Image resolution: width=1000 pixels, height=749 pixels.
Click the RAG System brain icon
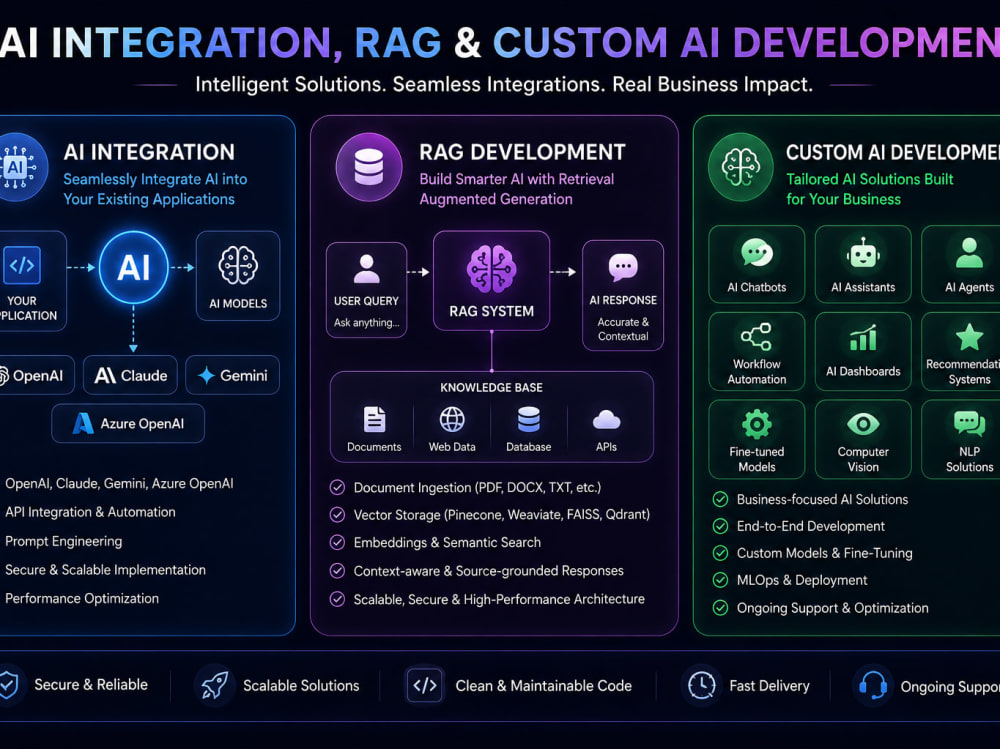click(x=491, y=269)
